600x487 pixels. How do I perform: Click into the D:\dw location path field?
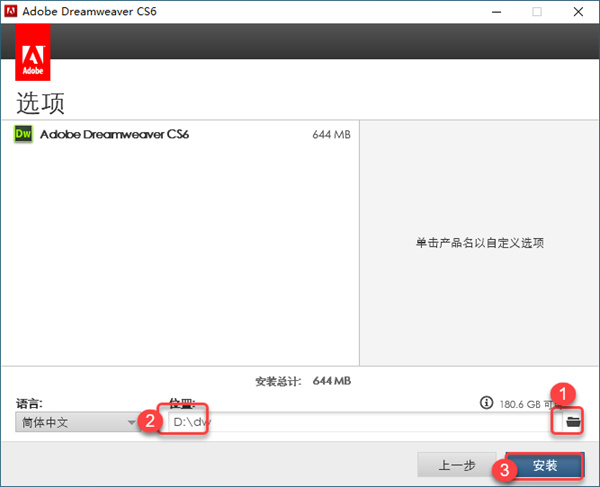pos(365,422)
